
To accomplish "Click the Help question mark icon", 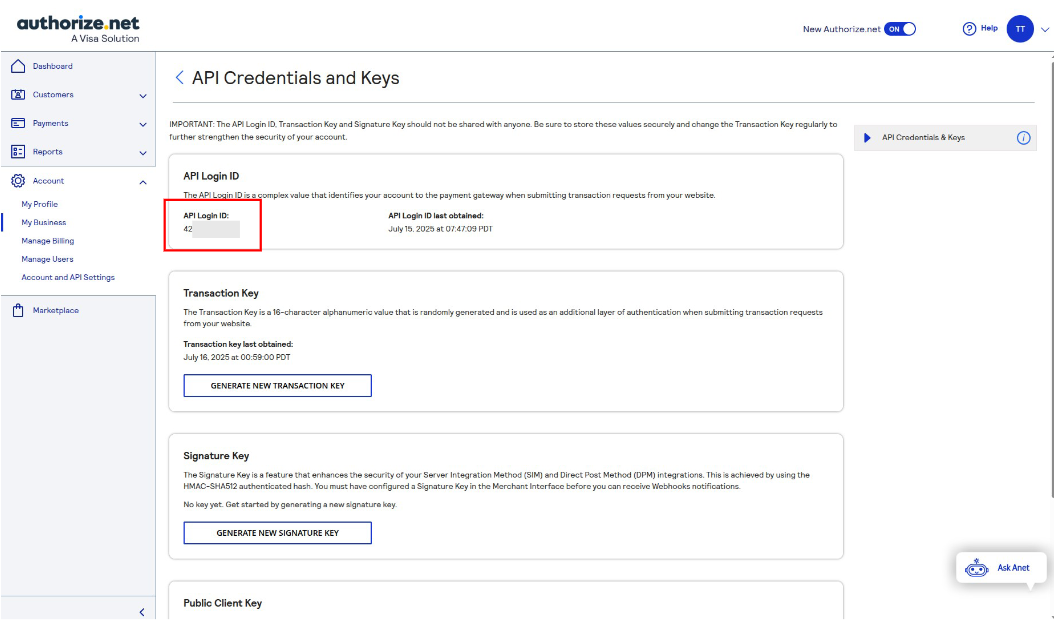I will (969, 28).
